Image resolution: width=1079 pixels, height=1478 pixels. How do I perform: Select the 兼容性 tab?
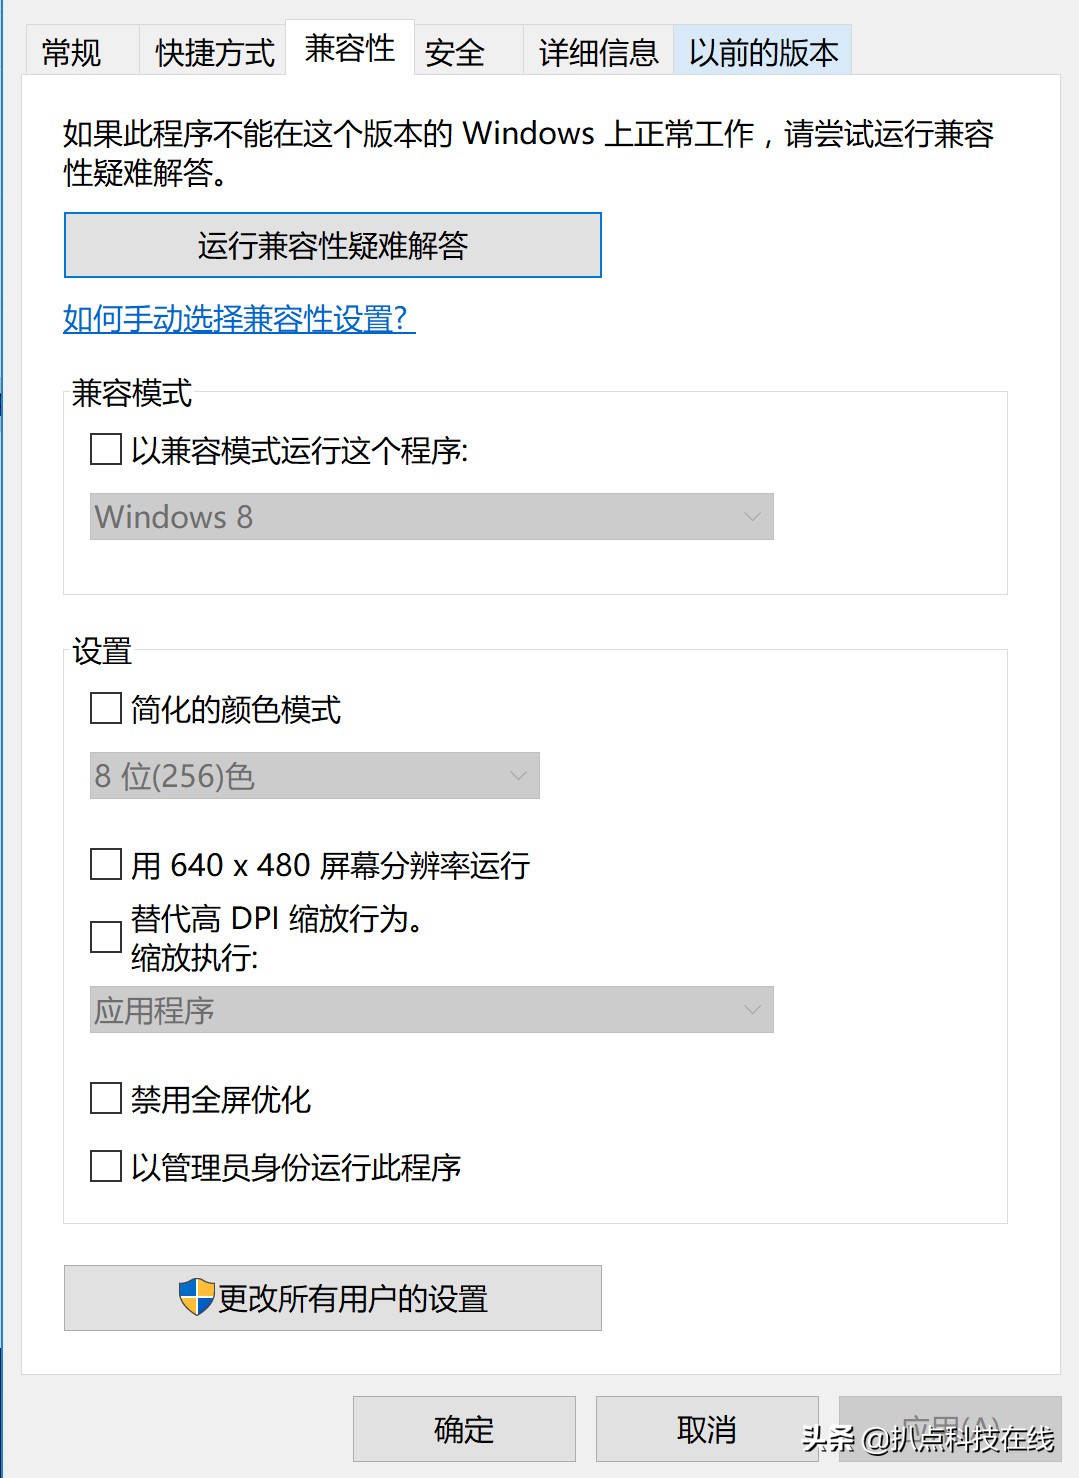coord(350,46)
